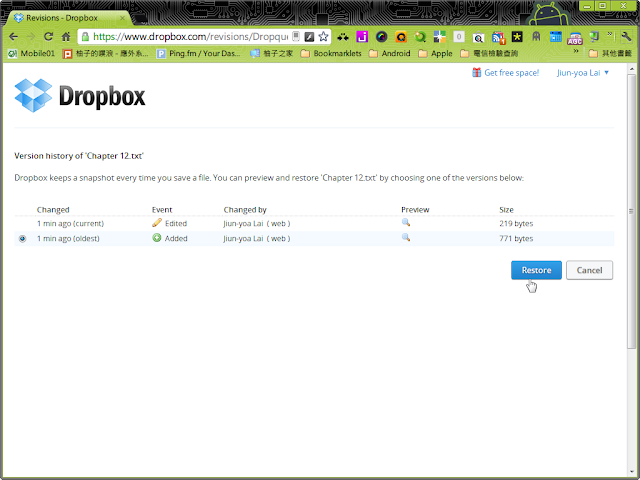The image size is (640, 480).
Task: Open the Apple bookmark folder
Action: [435, 53]
